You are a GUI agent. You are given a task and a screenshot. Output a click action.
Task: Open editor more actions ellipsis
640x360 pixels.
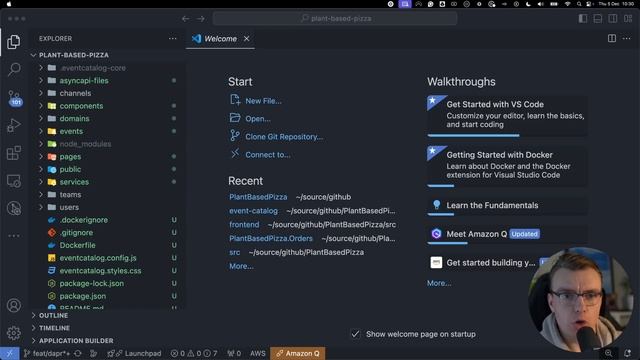627,38
